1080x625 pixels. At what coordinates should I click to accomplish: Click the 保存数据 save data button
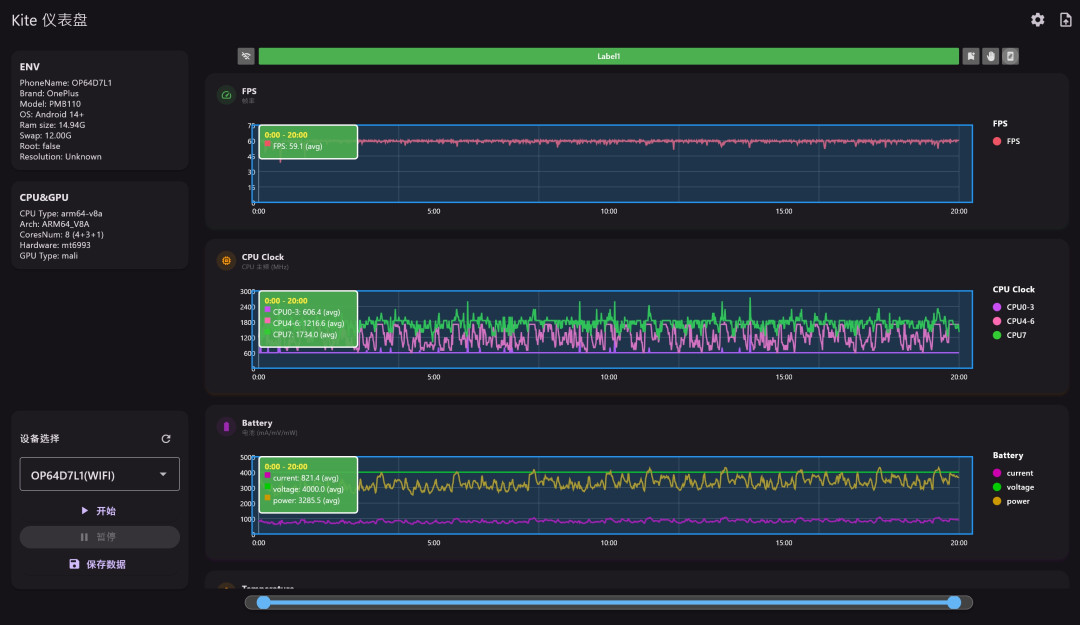click(x=99, y=564)
